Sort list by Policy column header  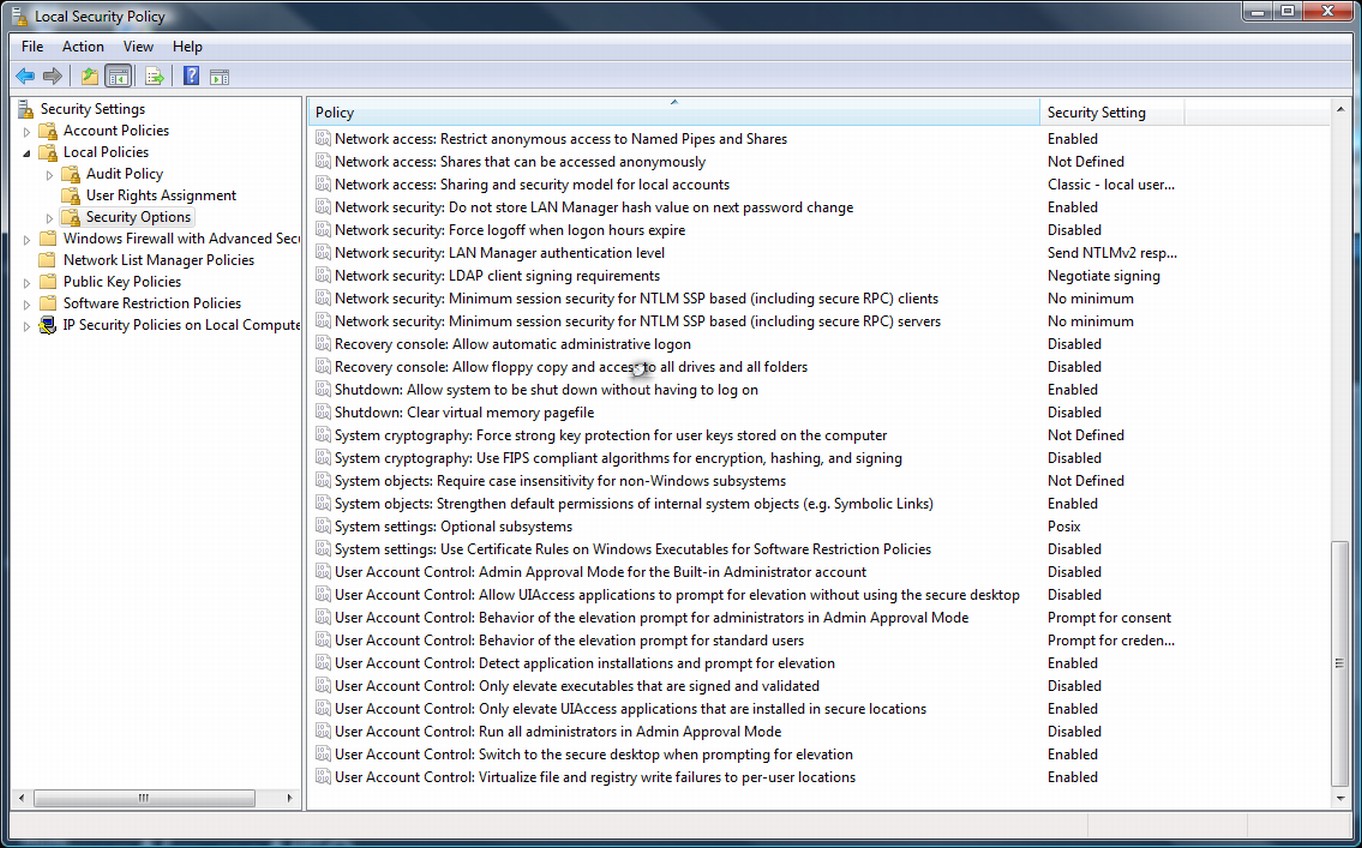pyautogui.click(x=672, y=112)
